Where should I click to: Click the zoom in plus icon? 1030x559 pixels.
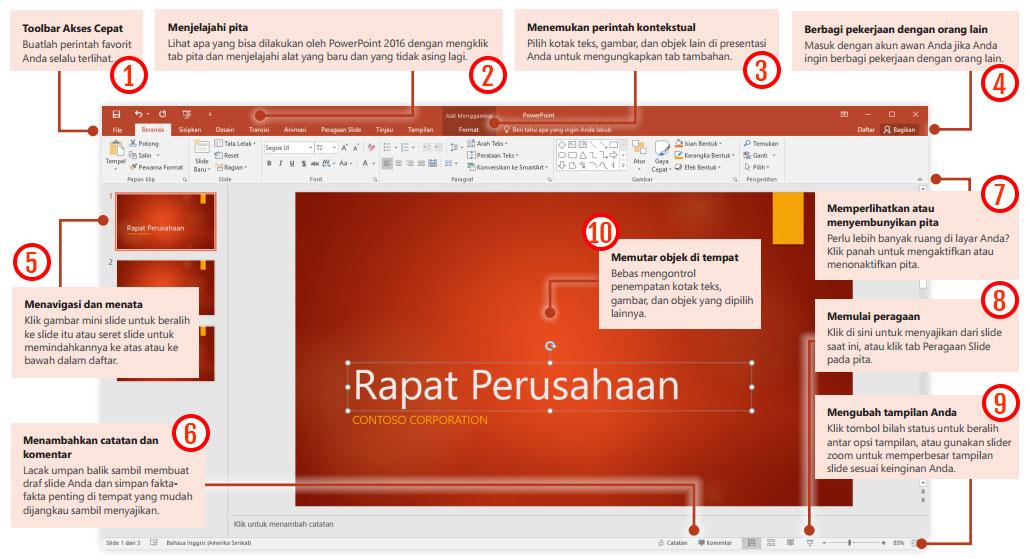coord(884,543)
